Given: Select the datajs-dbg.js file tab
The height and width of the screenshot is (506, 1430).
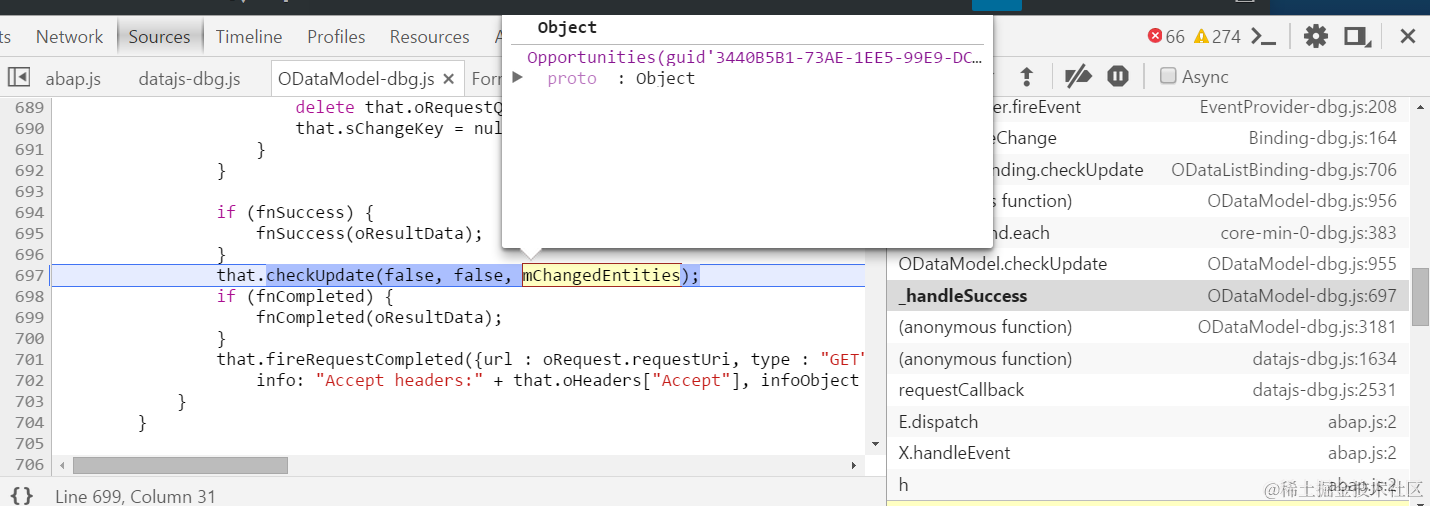Looking at the screenshot, I should coord(190,78).
